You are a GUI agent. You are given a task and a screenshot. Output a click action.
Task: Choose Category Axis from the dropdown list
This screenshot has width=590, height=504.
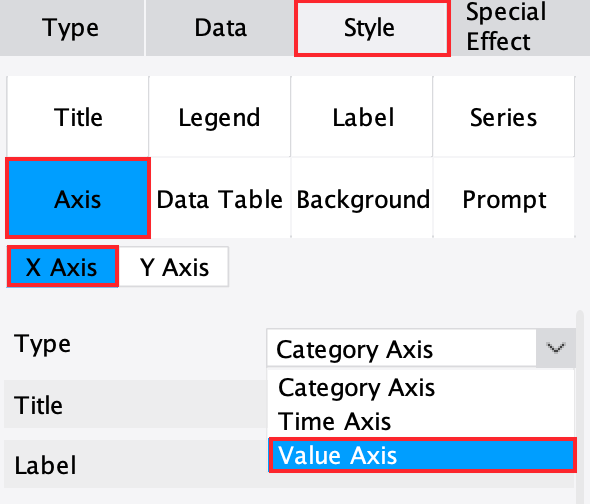click(x=421, y=387)
